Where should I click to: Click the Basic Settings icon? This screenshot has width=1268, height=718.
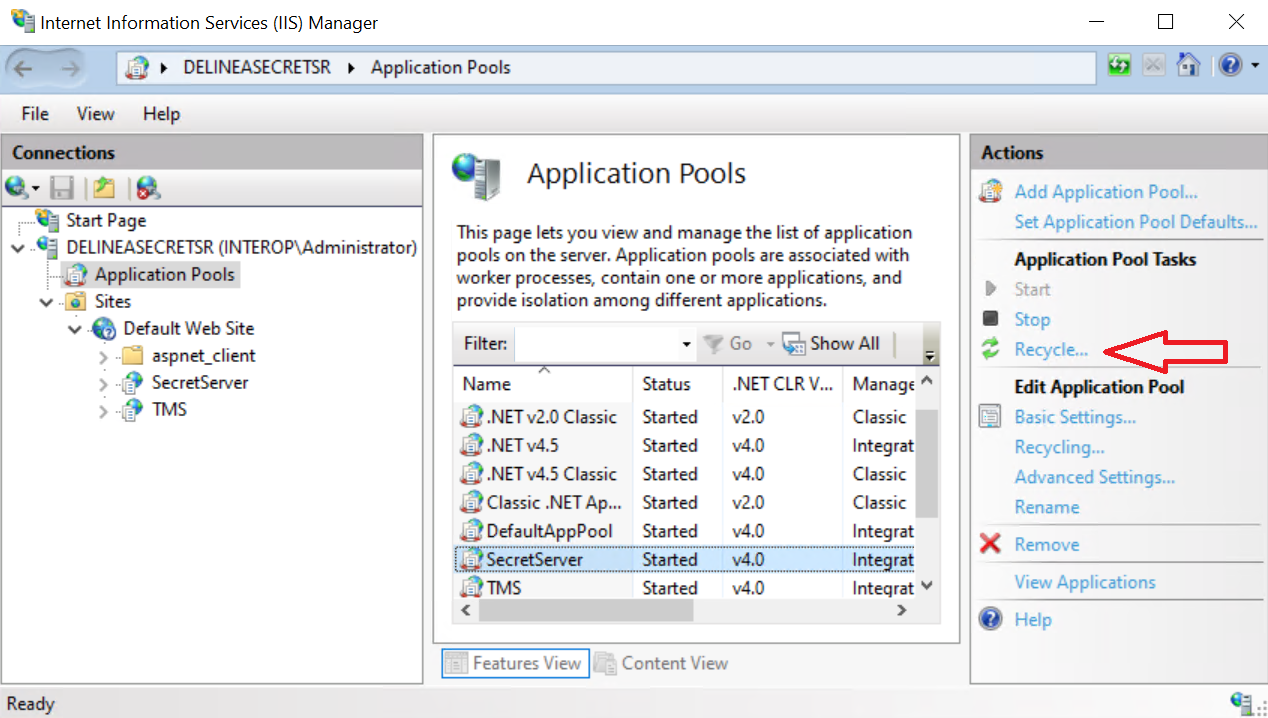(991, 416)
